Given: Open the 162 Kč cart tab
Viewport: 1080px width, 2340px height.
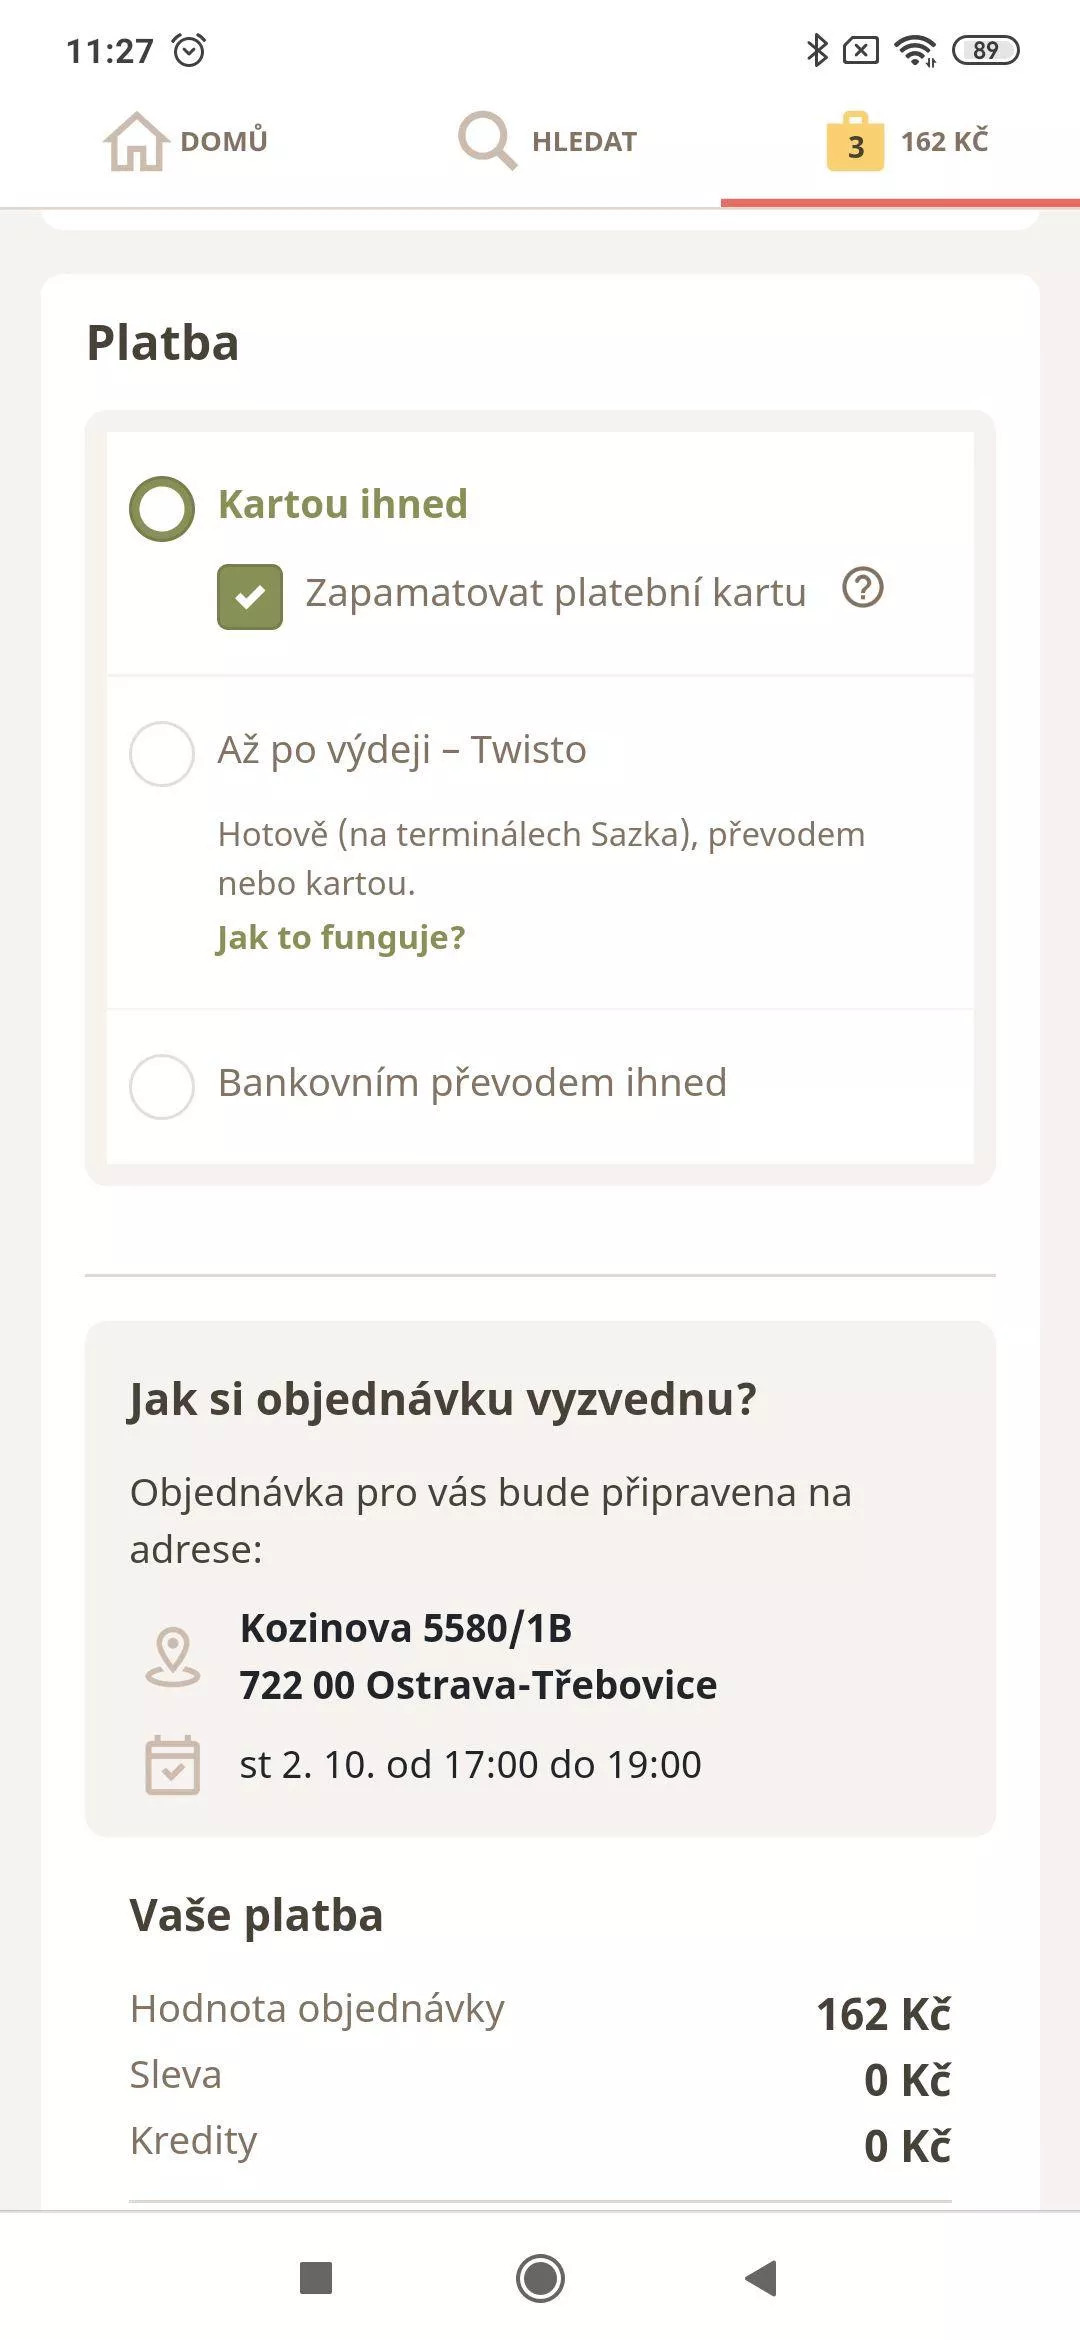Looking at the screenshot, I should [x=907, y=141].
